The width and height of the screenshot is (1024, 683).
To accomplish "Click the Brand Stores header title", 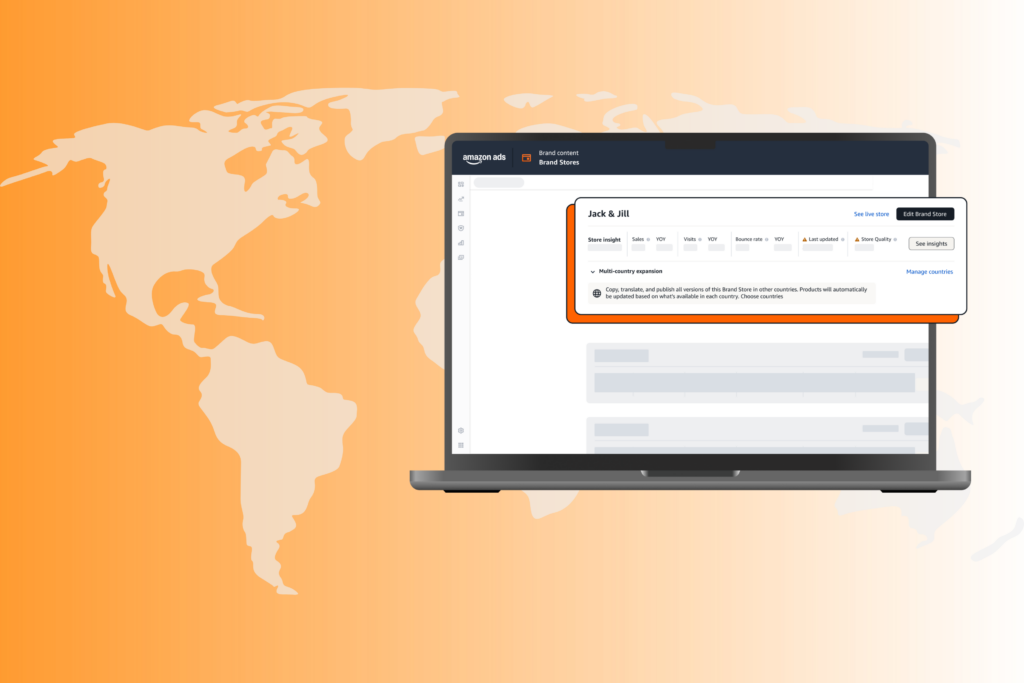I will 559,162.
